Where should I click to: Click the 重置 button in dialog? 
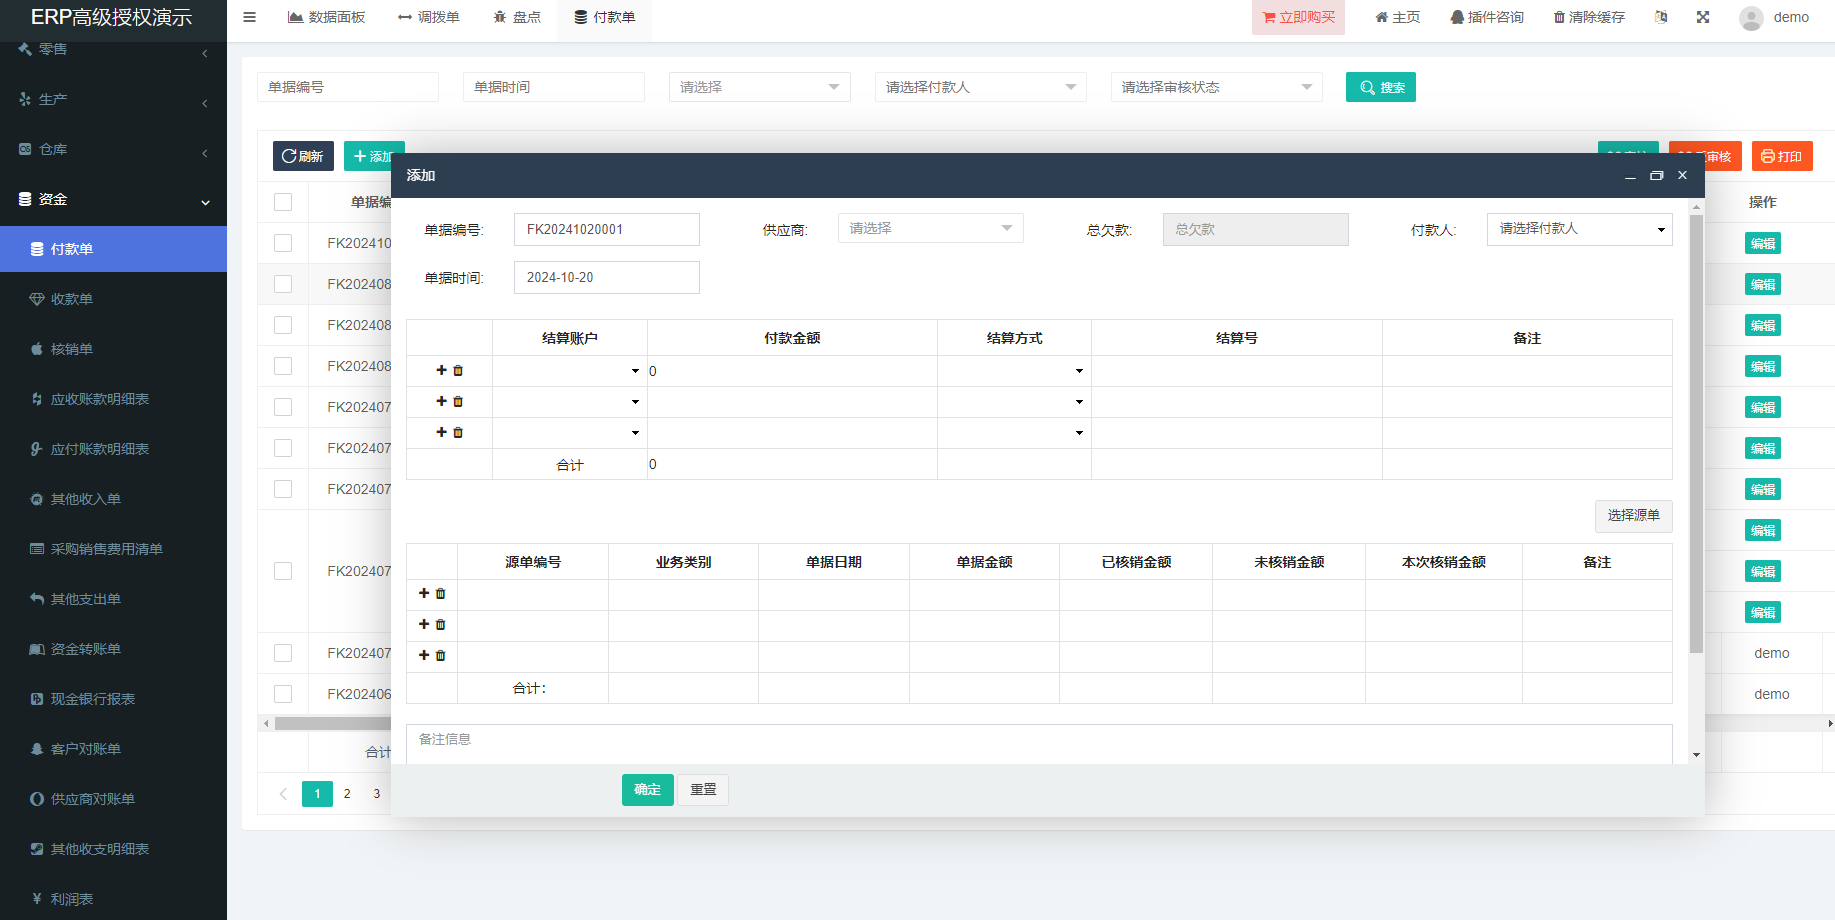(703, 789)
